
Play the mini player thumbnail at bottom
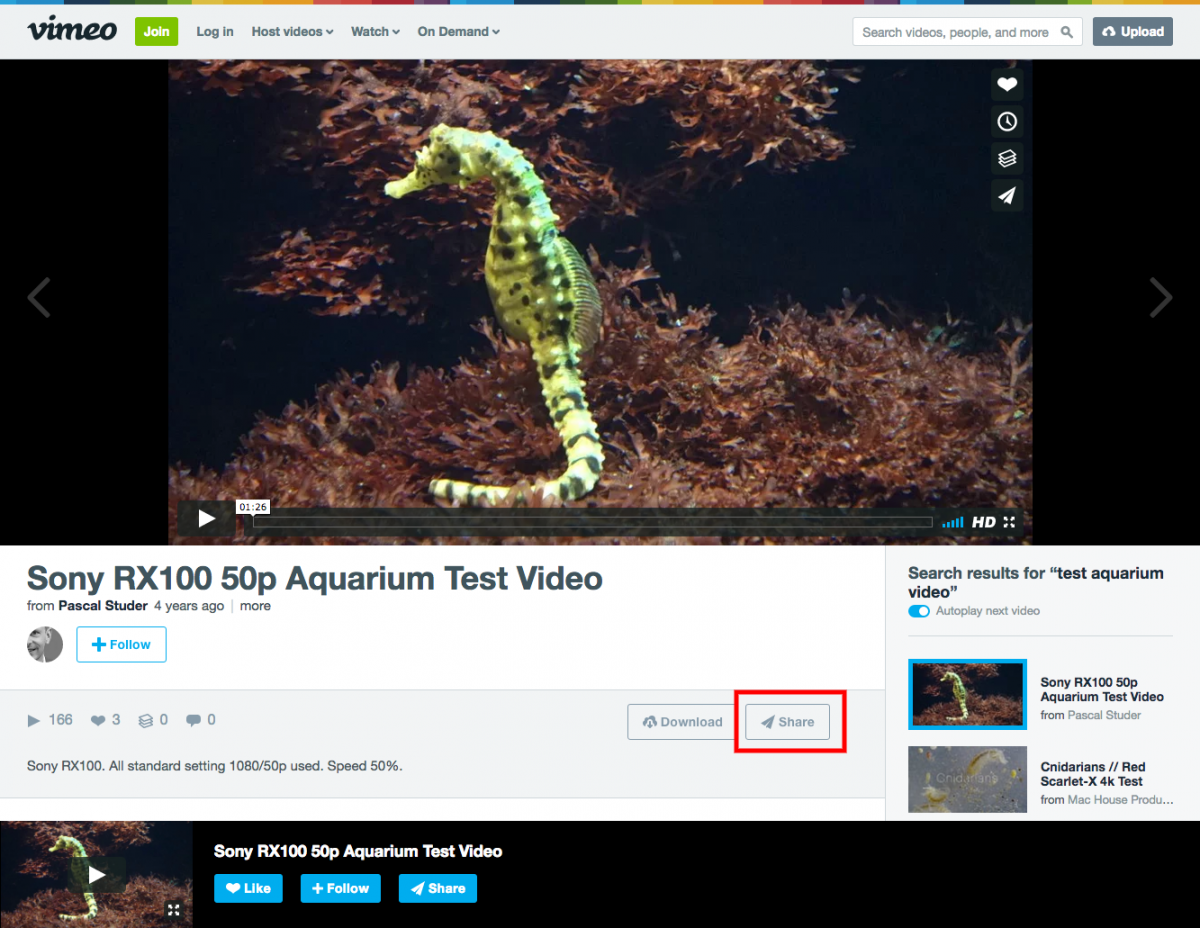[x=96, y=875]
